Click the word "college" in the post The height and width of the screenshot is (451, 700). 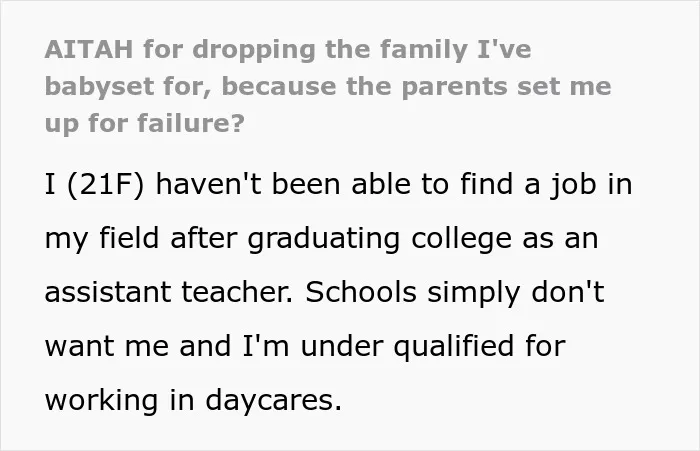[x=461, y=240]
